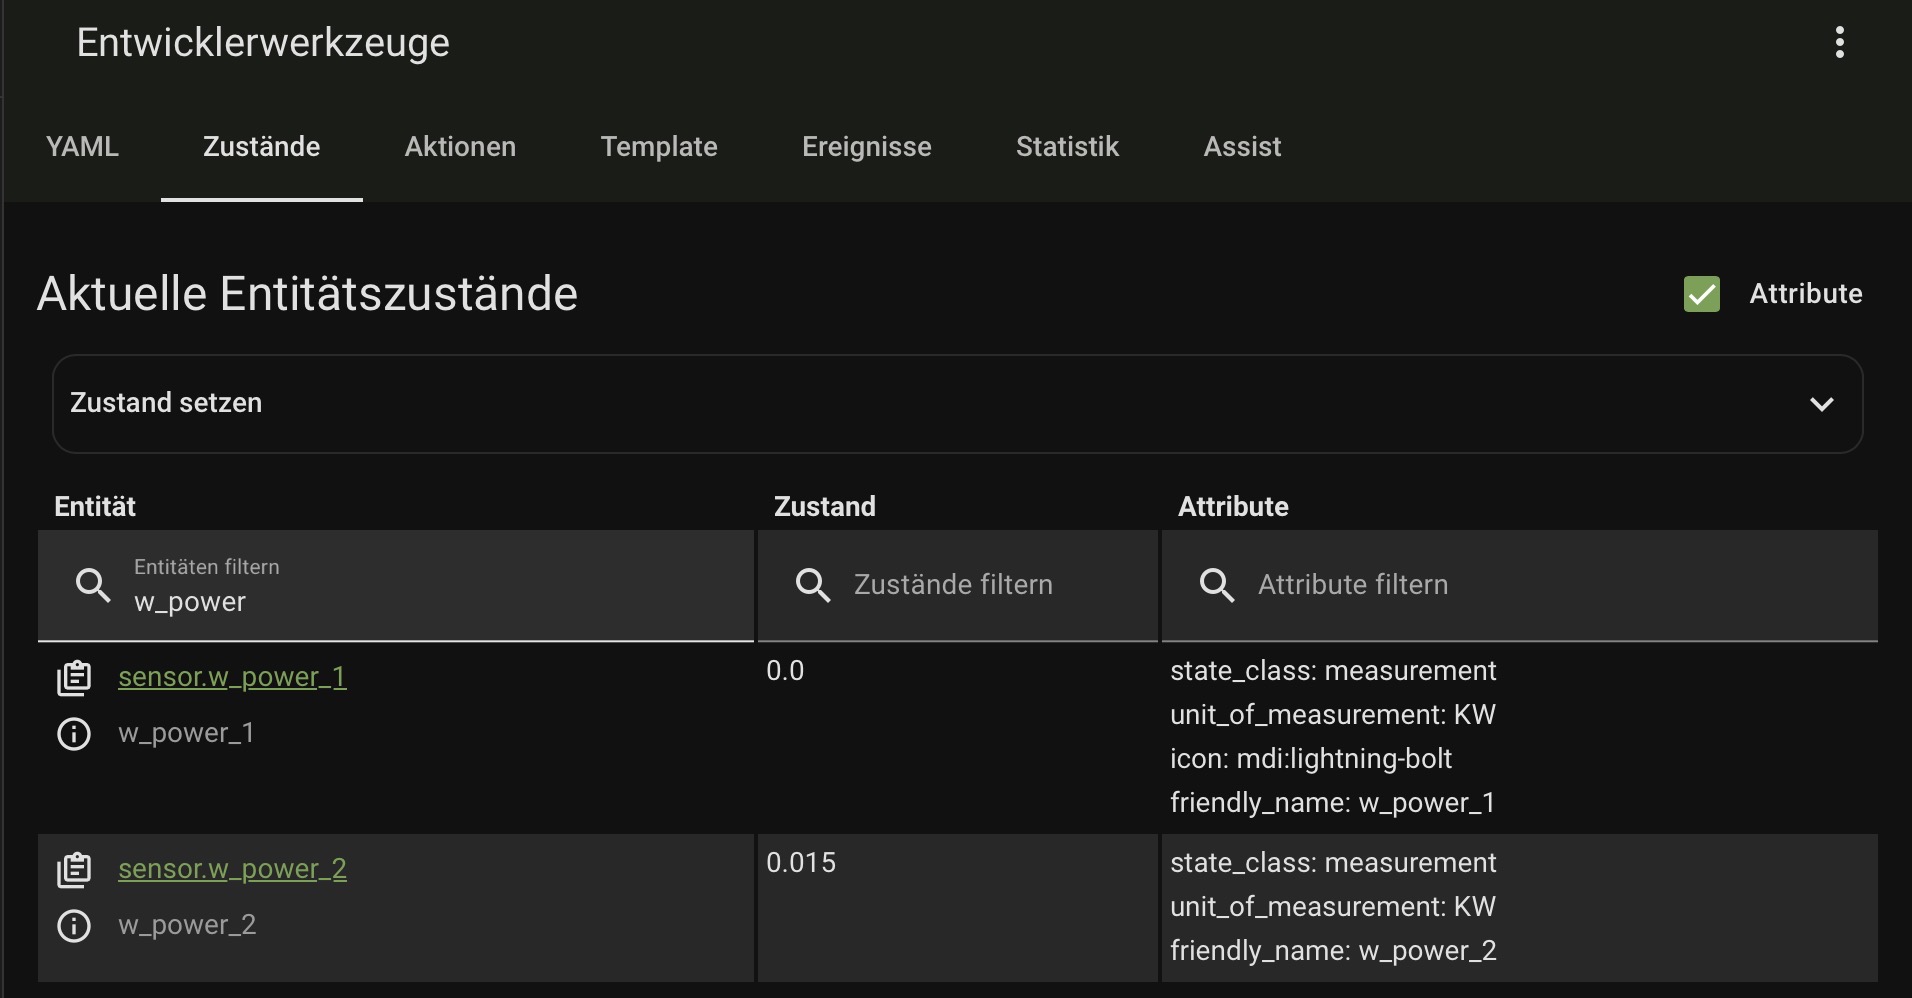1912x998 pixels.
Task: Open the three-dot overflow menu
Action: pos(1839,43)
